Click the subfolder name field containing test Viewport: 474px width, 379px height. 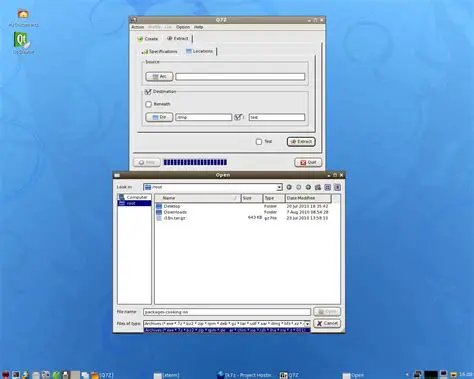click(x=277, y=117)
